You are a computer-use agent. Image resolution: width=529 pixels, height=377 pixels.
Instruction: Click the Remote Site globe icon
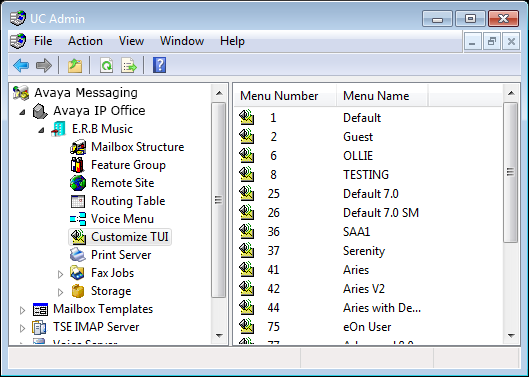tap(78, 183)
